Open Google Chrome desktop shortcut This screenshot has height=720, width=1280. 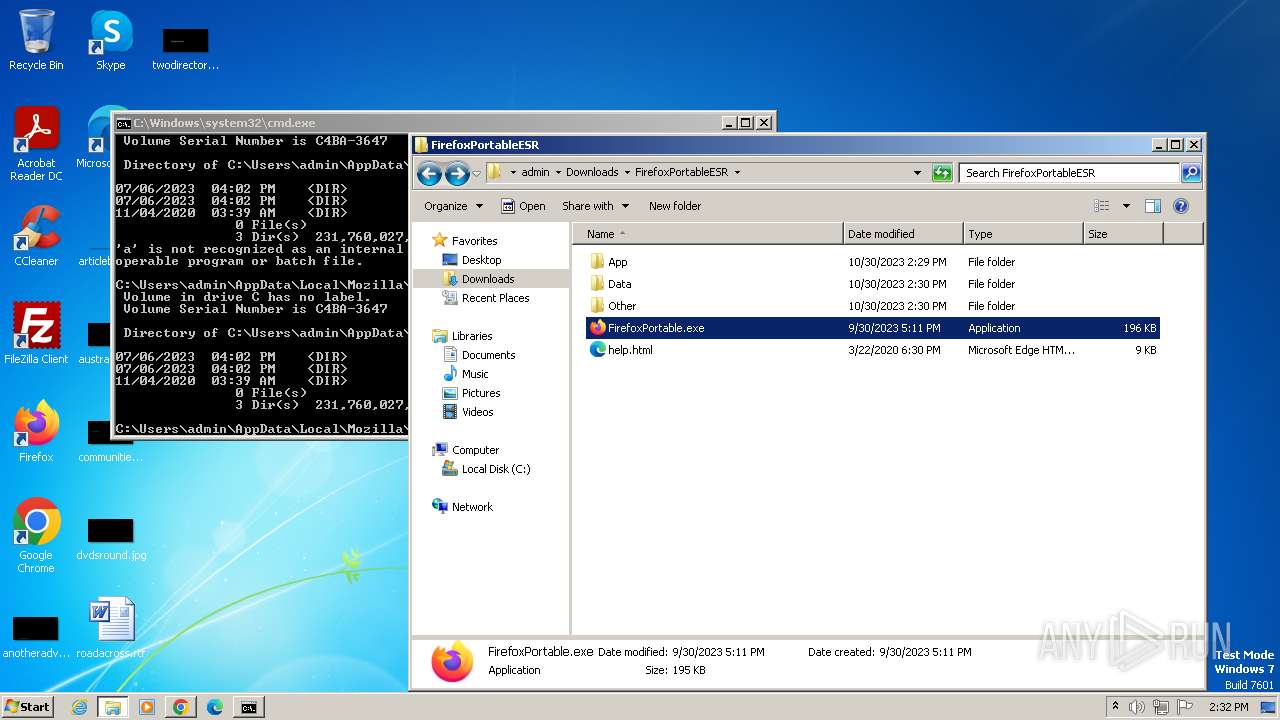tap(36, 535)
